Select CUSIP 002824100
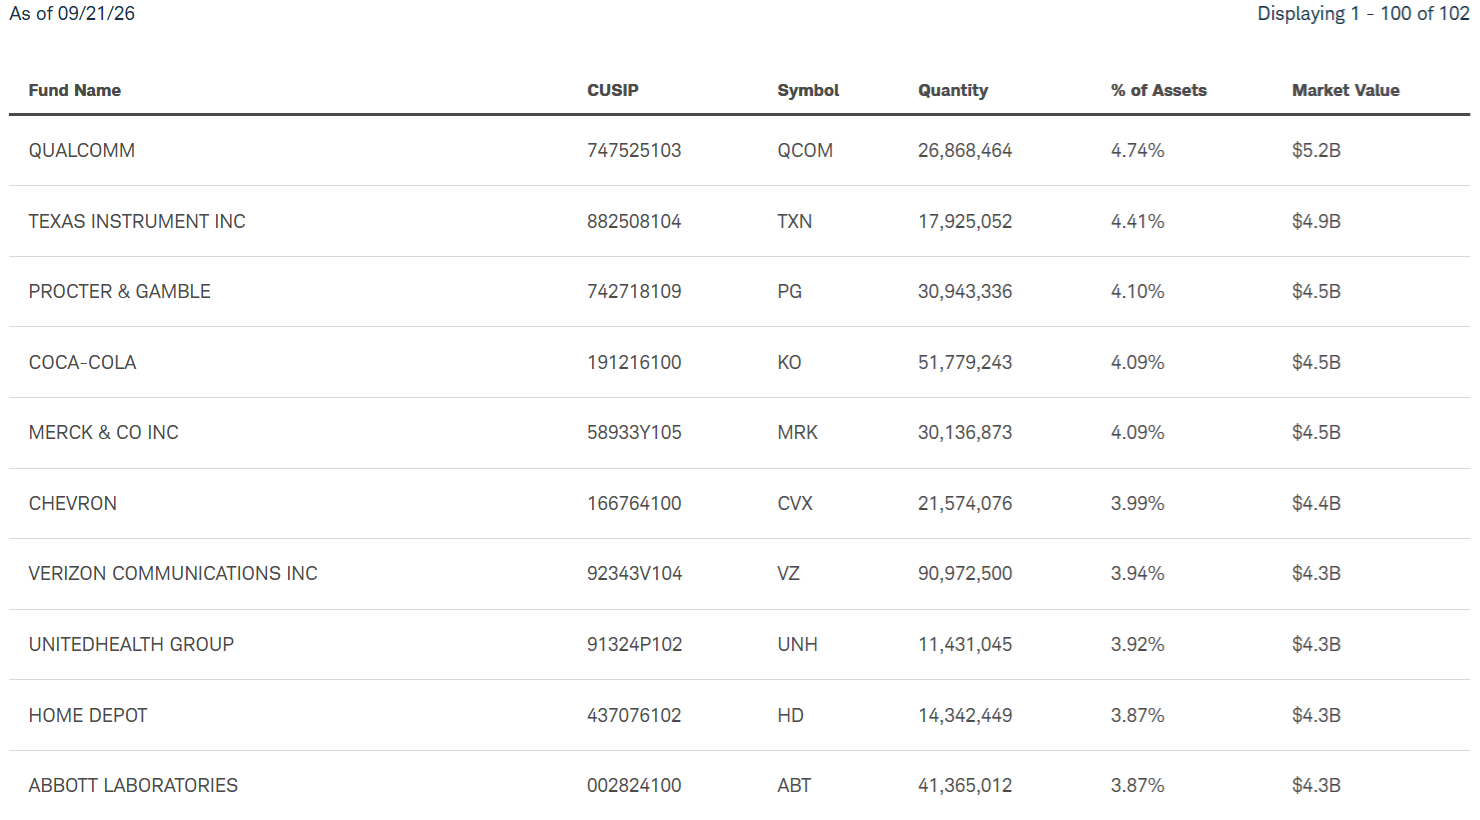This screenshot has height=820, width=1480. point(634,785)
